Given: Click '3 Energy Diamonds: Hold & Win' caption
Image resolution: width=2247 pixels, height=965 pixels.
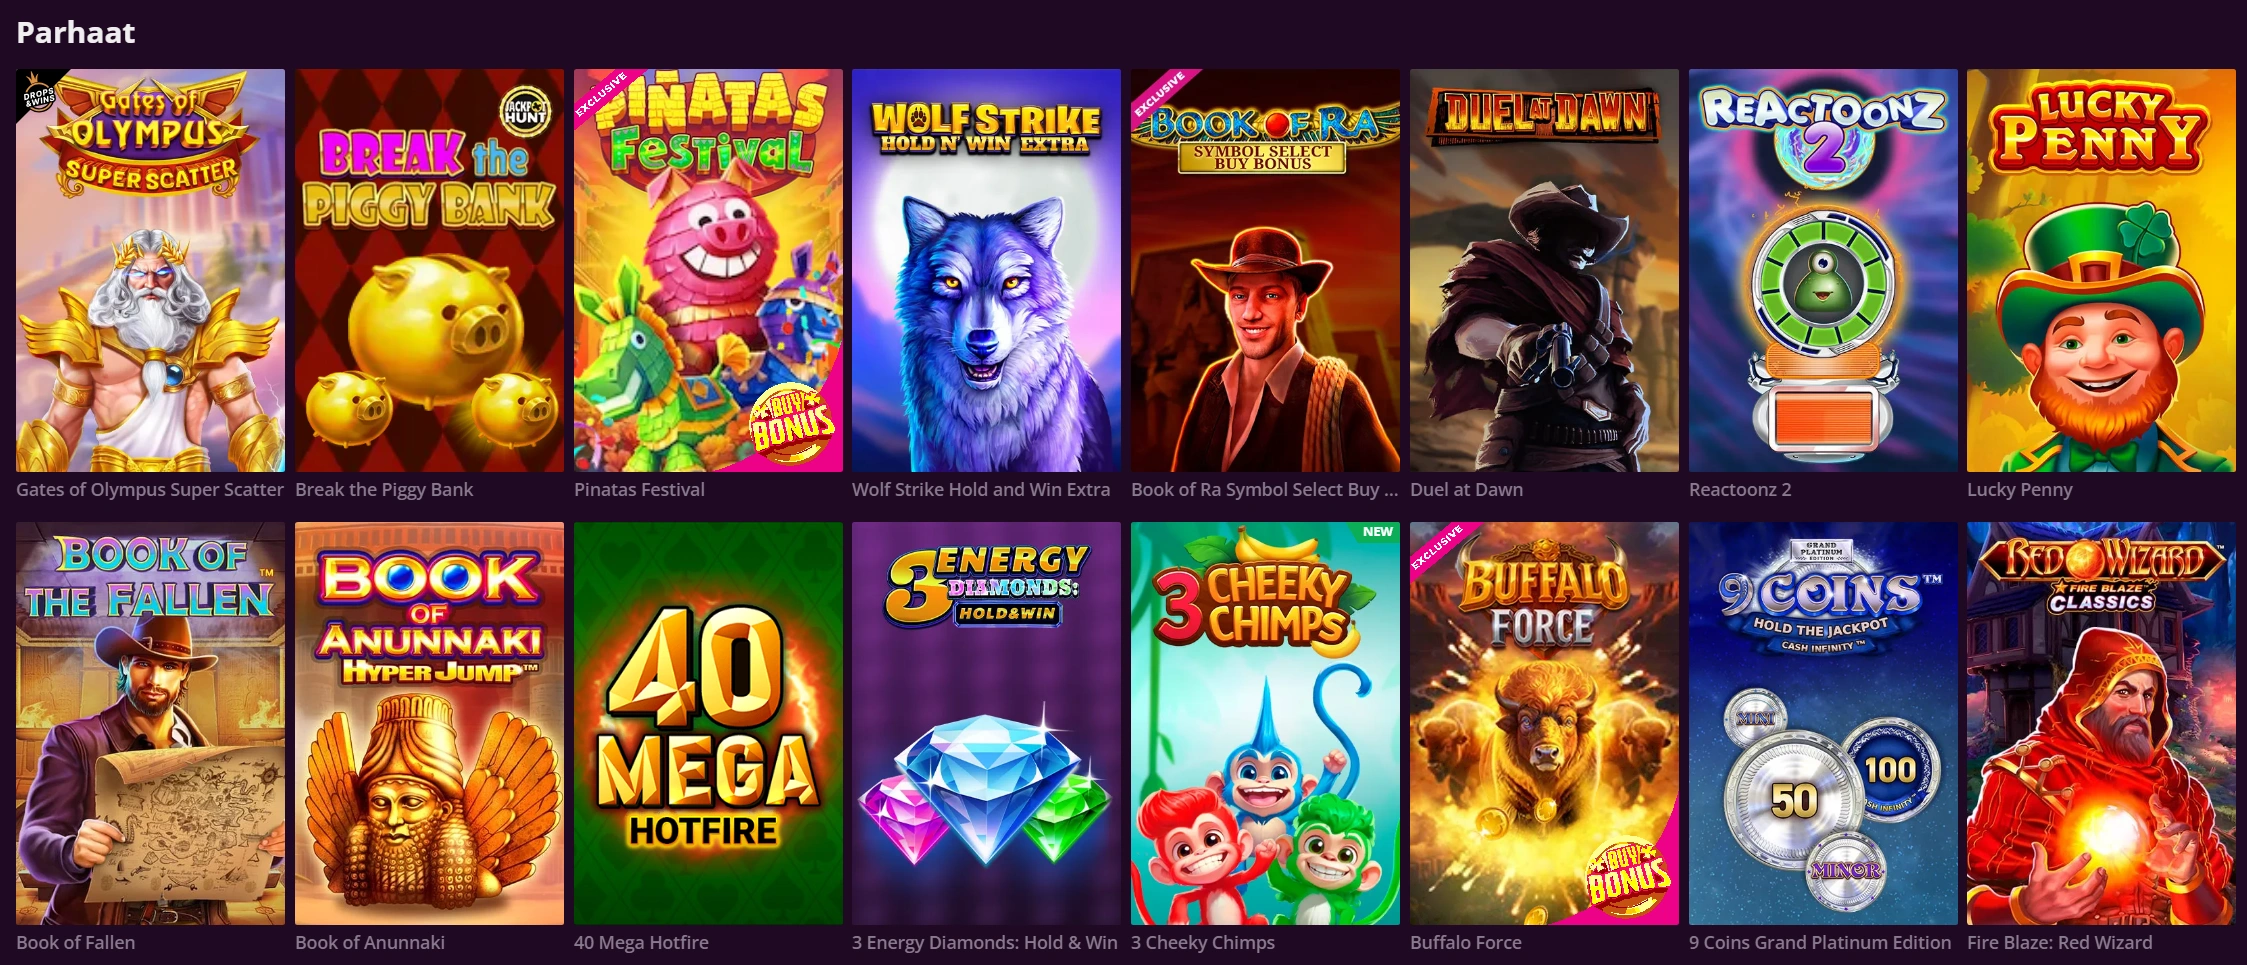Looking at the screenshot, I should [x=985, y=942].
